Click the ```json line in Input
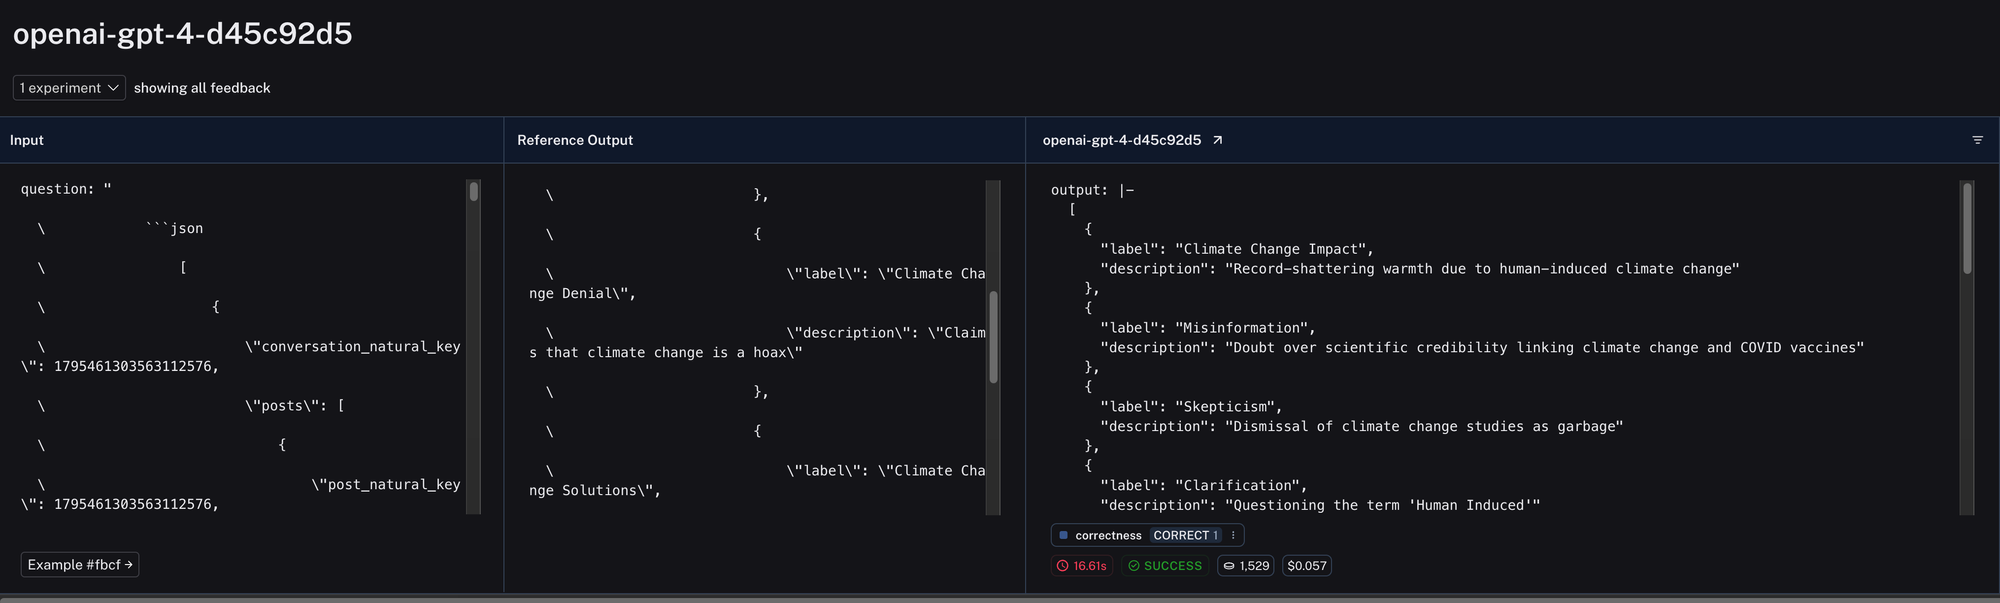 174,229
